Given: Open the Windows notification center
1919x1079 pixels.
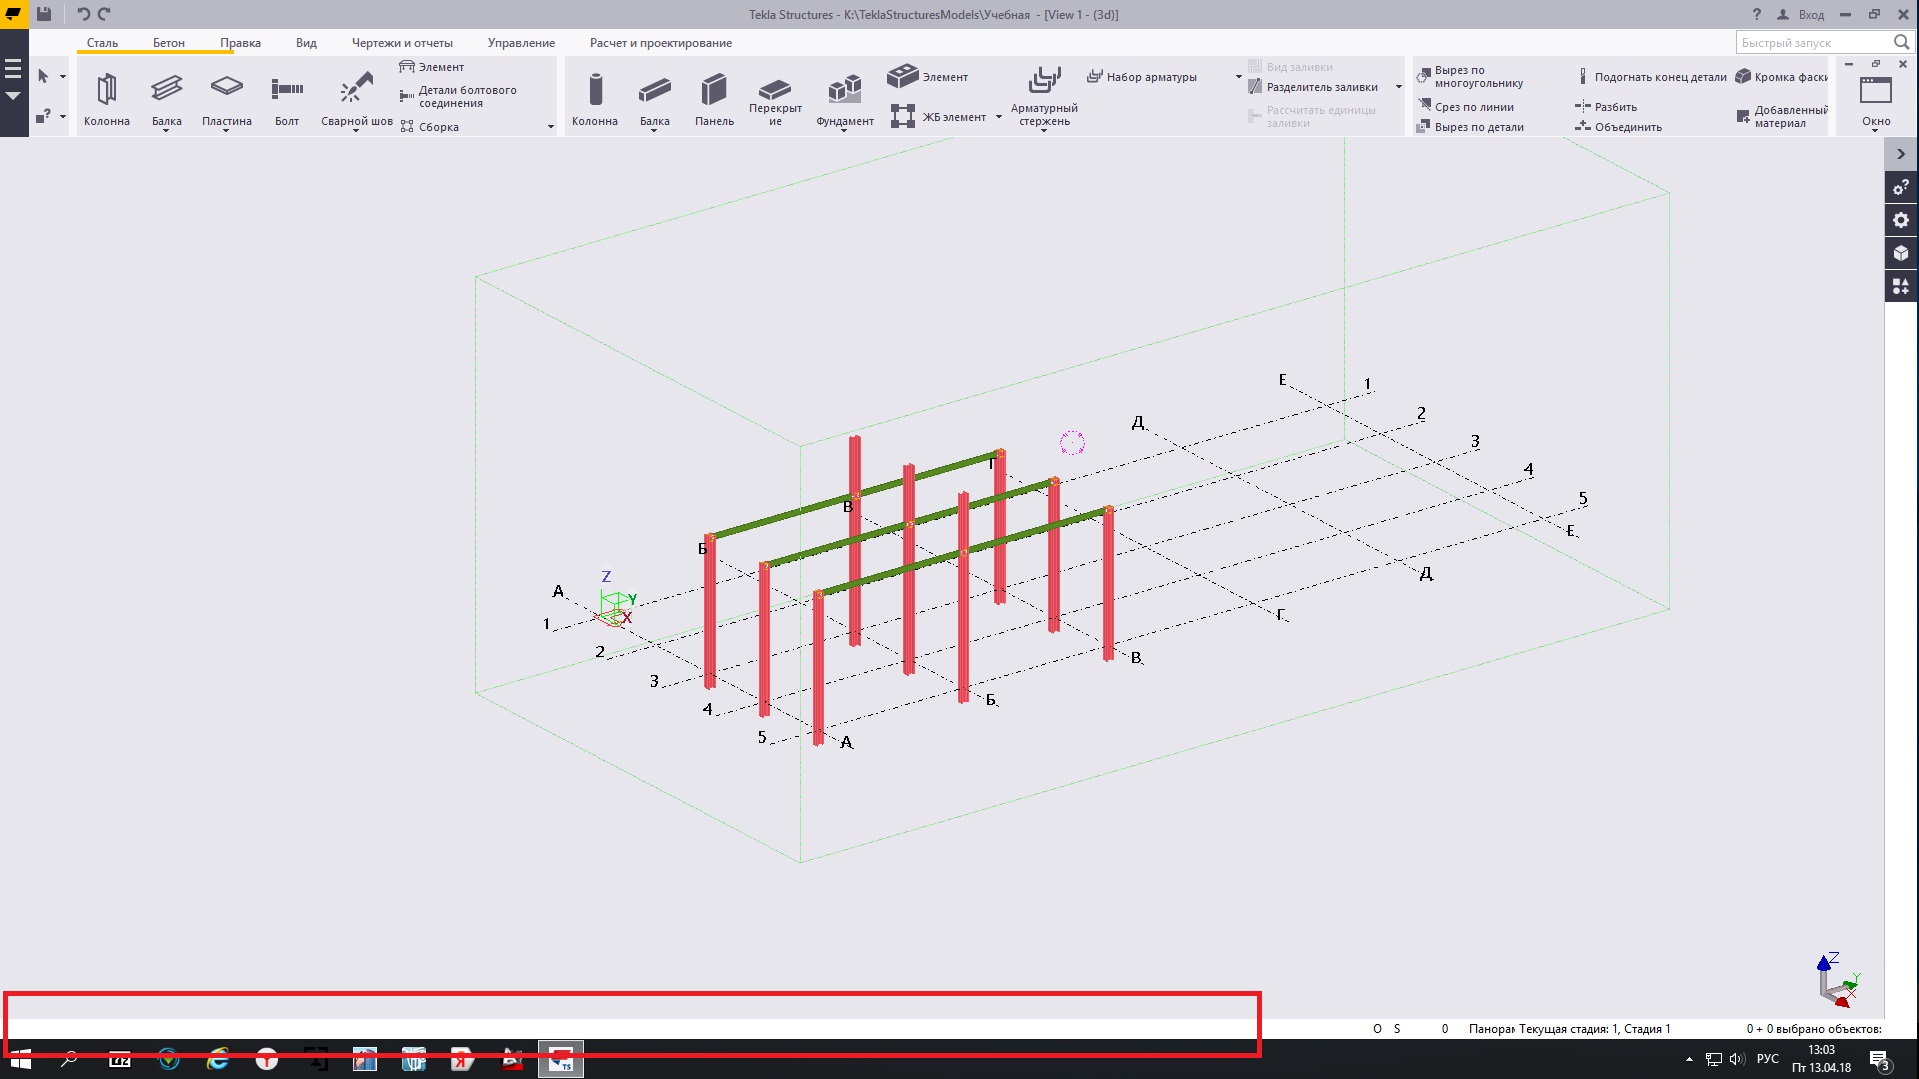Looking at the screenshot, I should point(1879,1060).
